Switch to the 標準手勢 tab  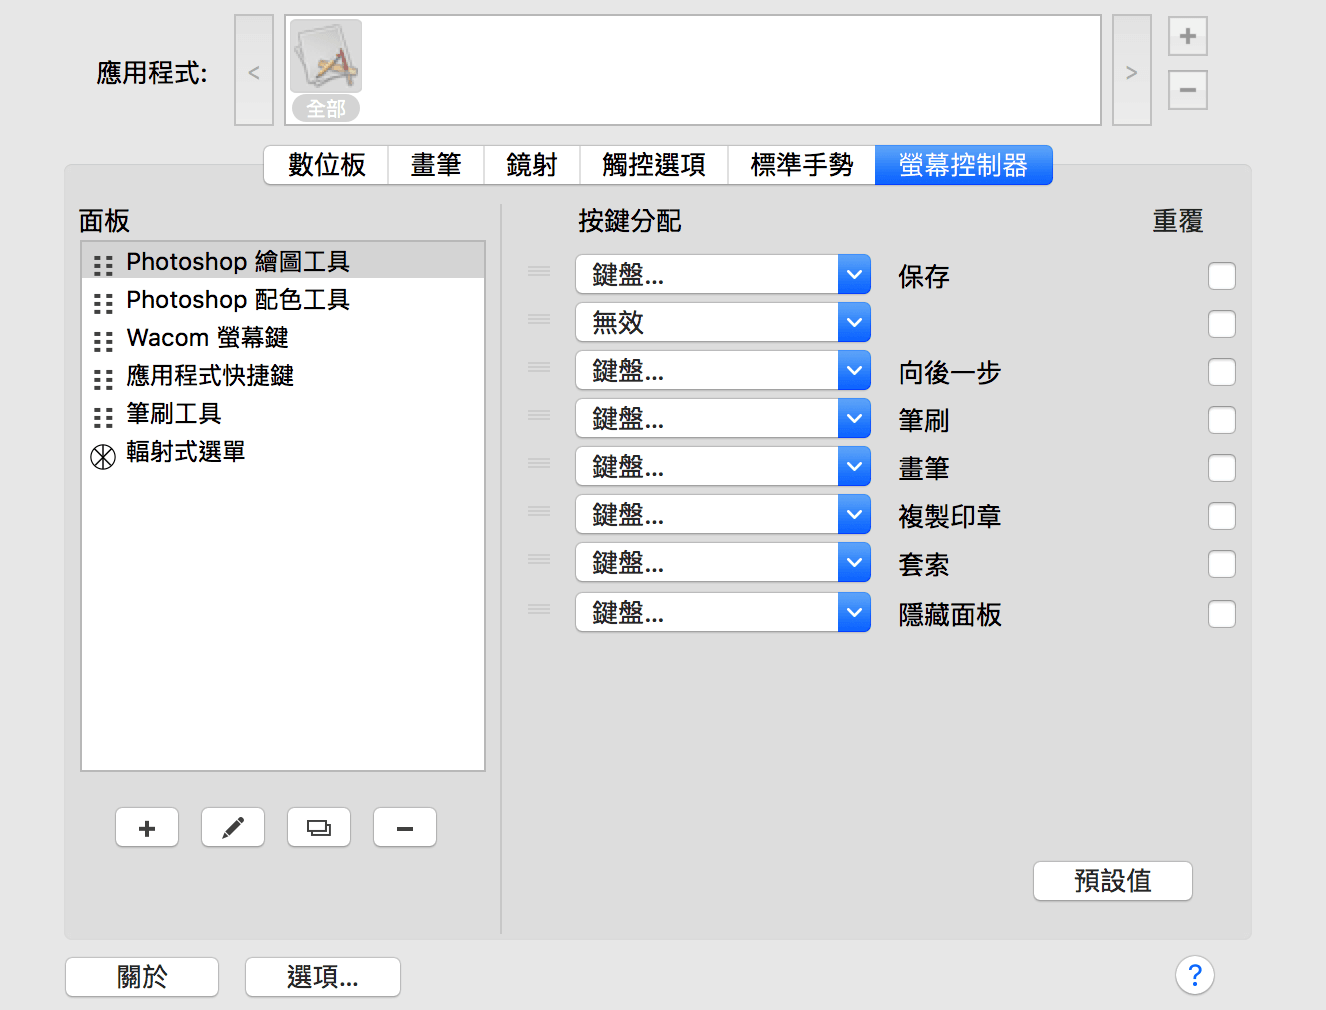(x=802, y=165)
